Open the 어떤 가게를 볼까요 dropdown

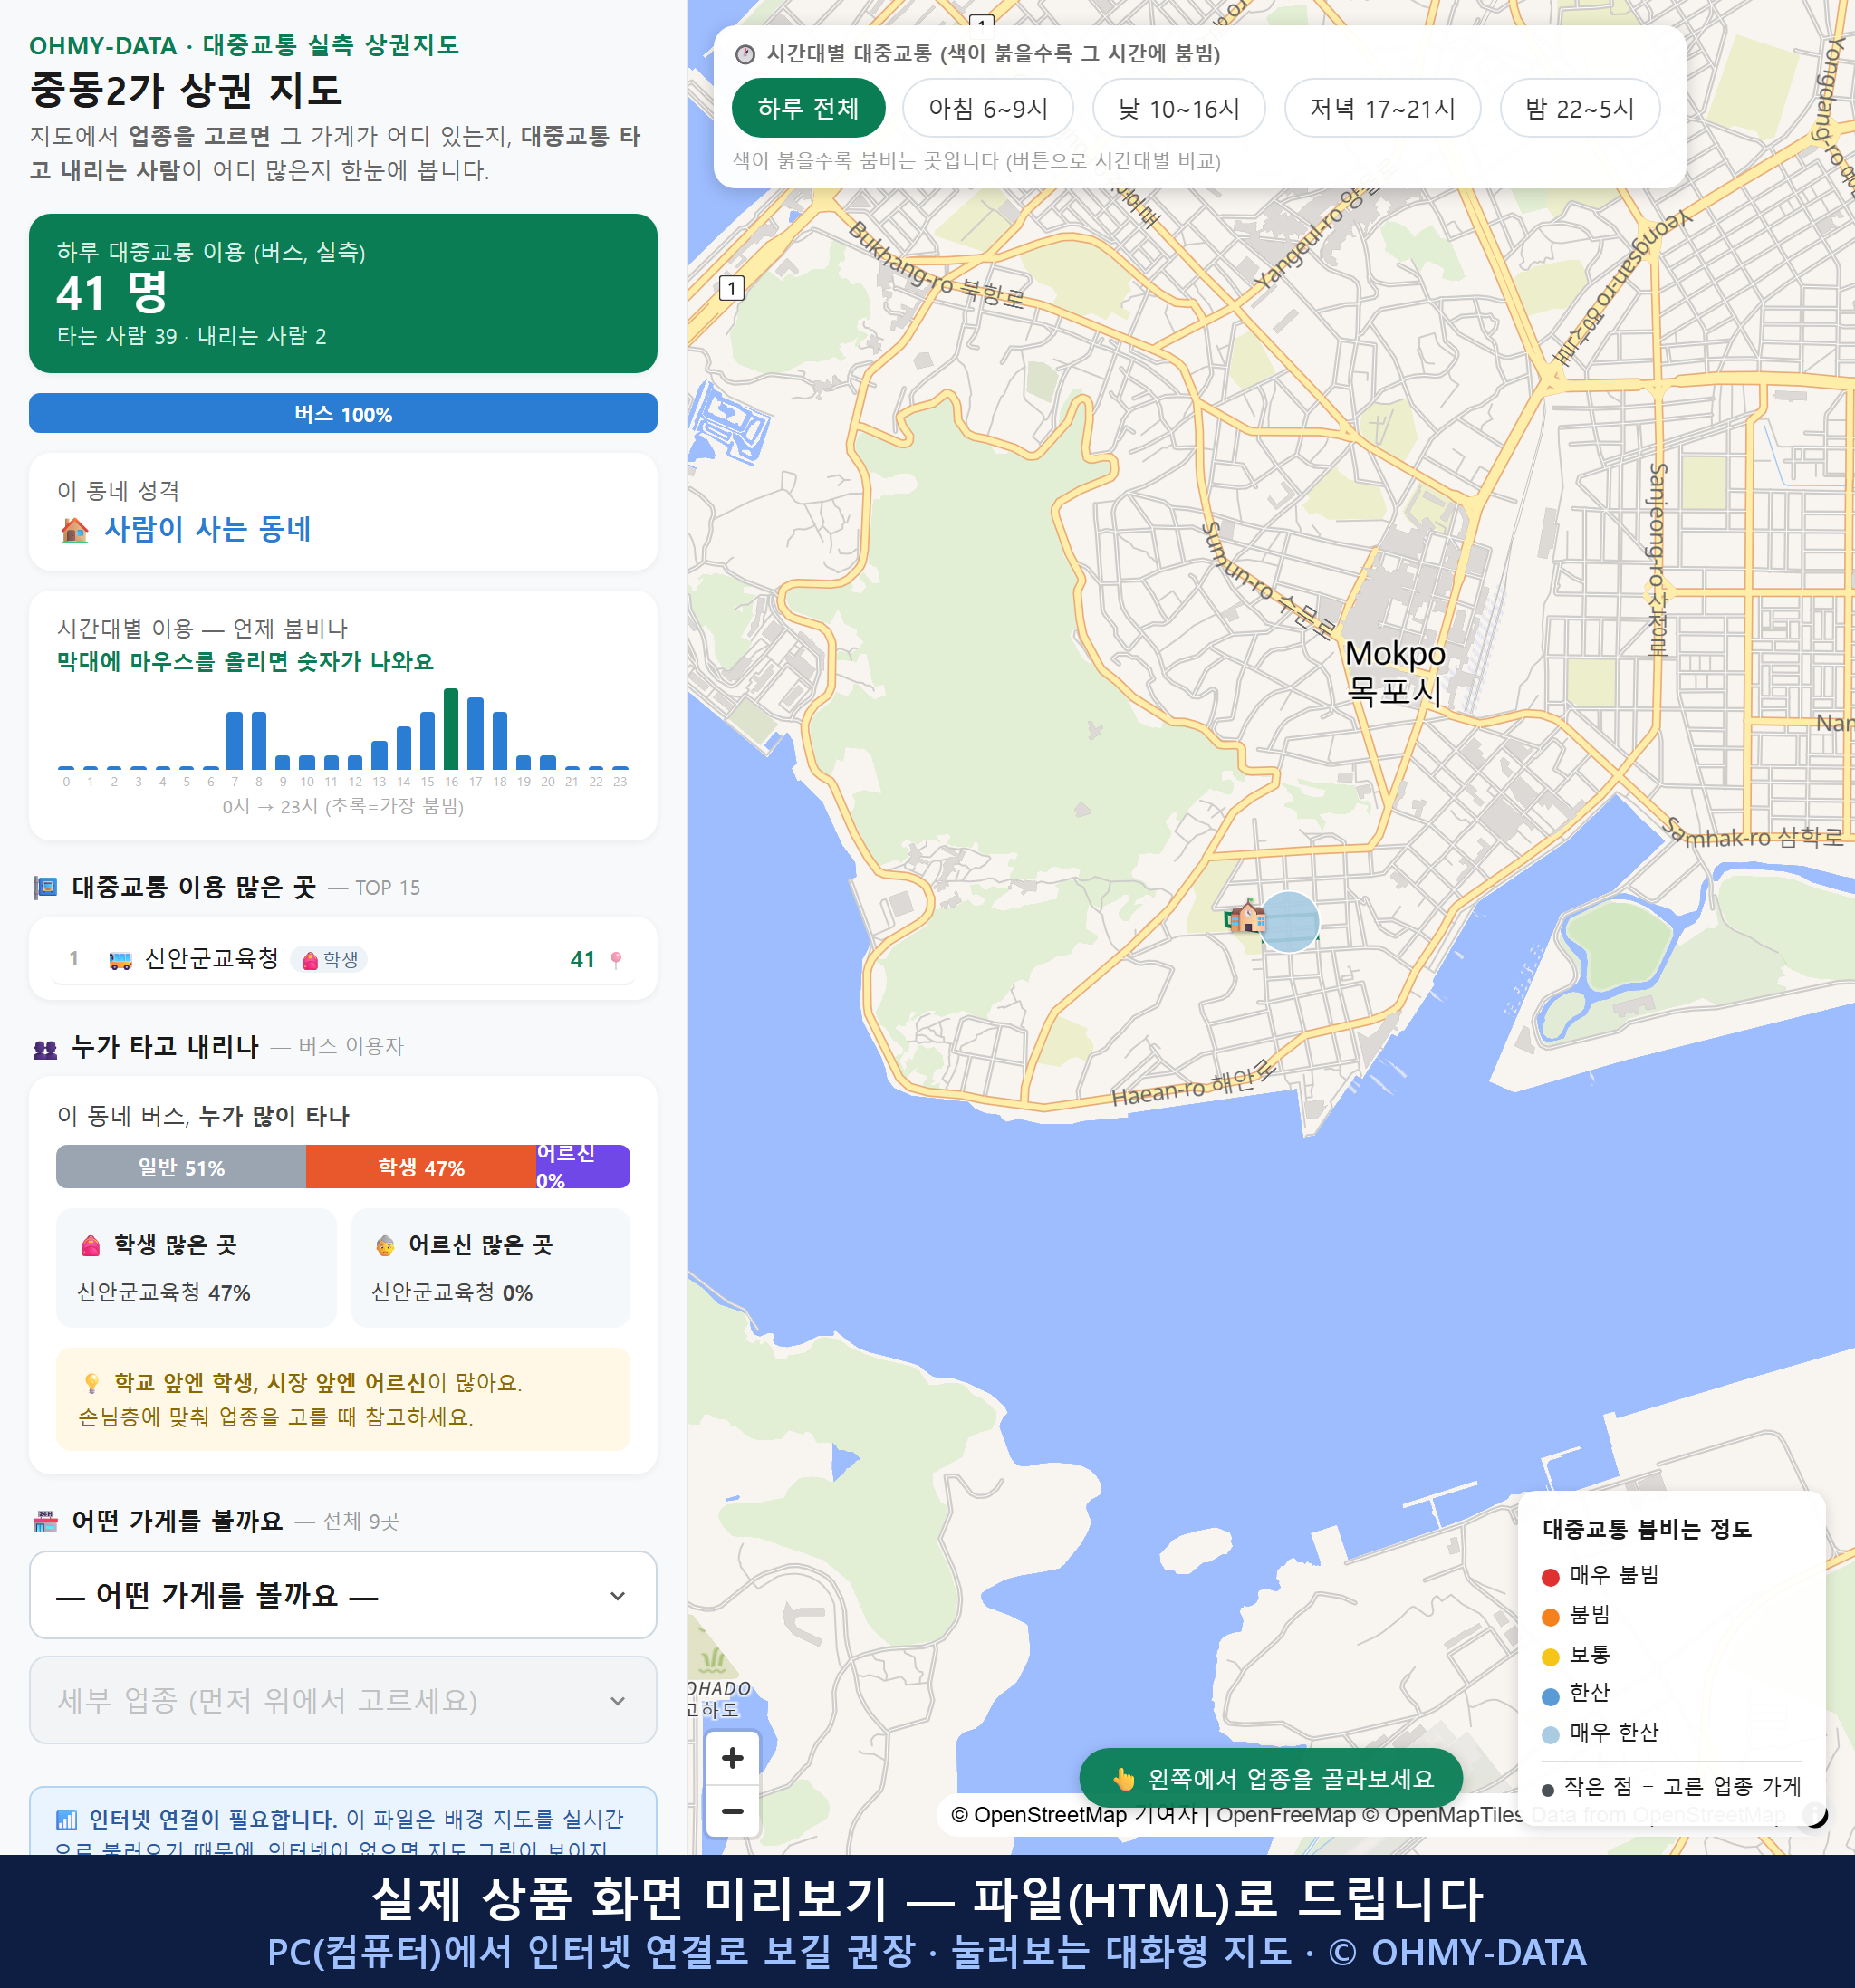coord(343,1594)
